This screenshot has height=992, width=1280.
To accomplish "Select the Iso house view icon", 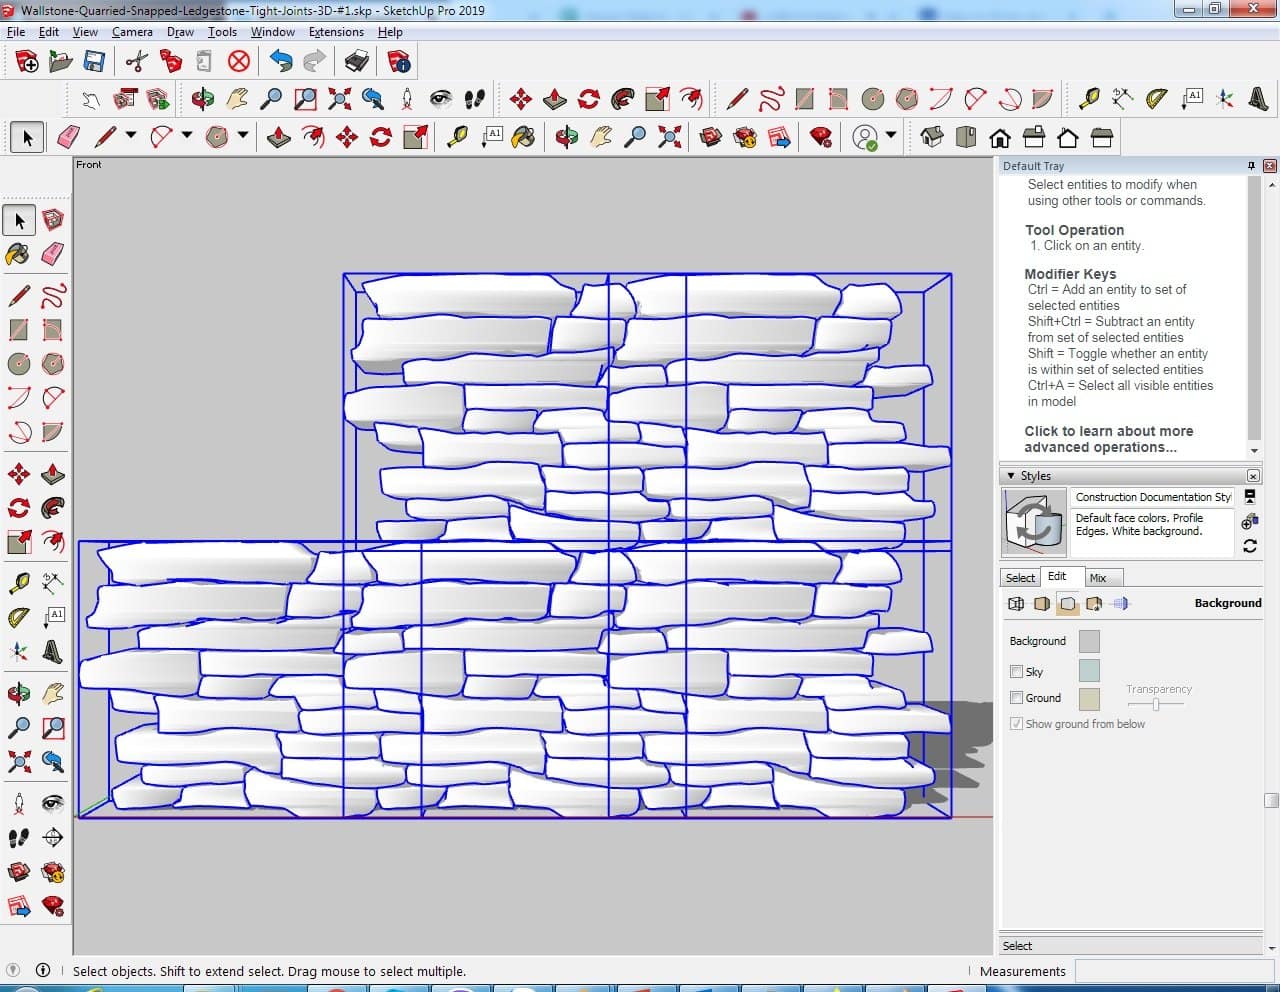I will click(931, 137).
